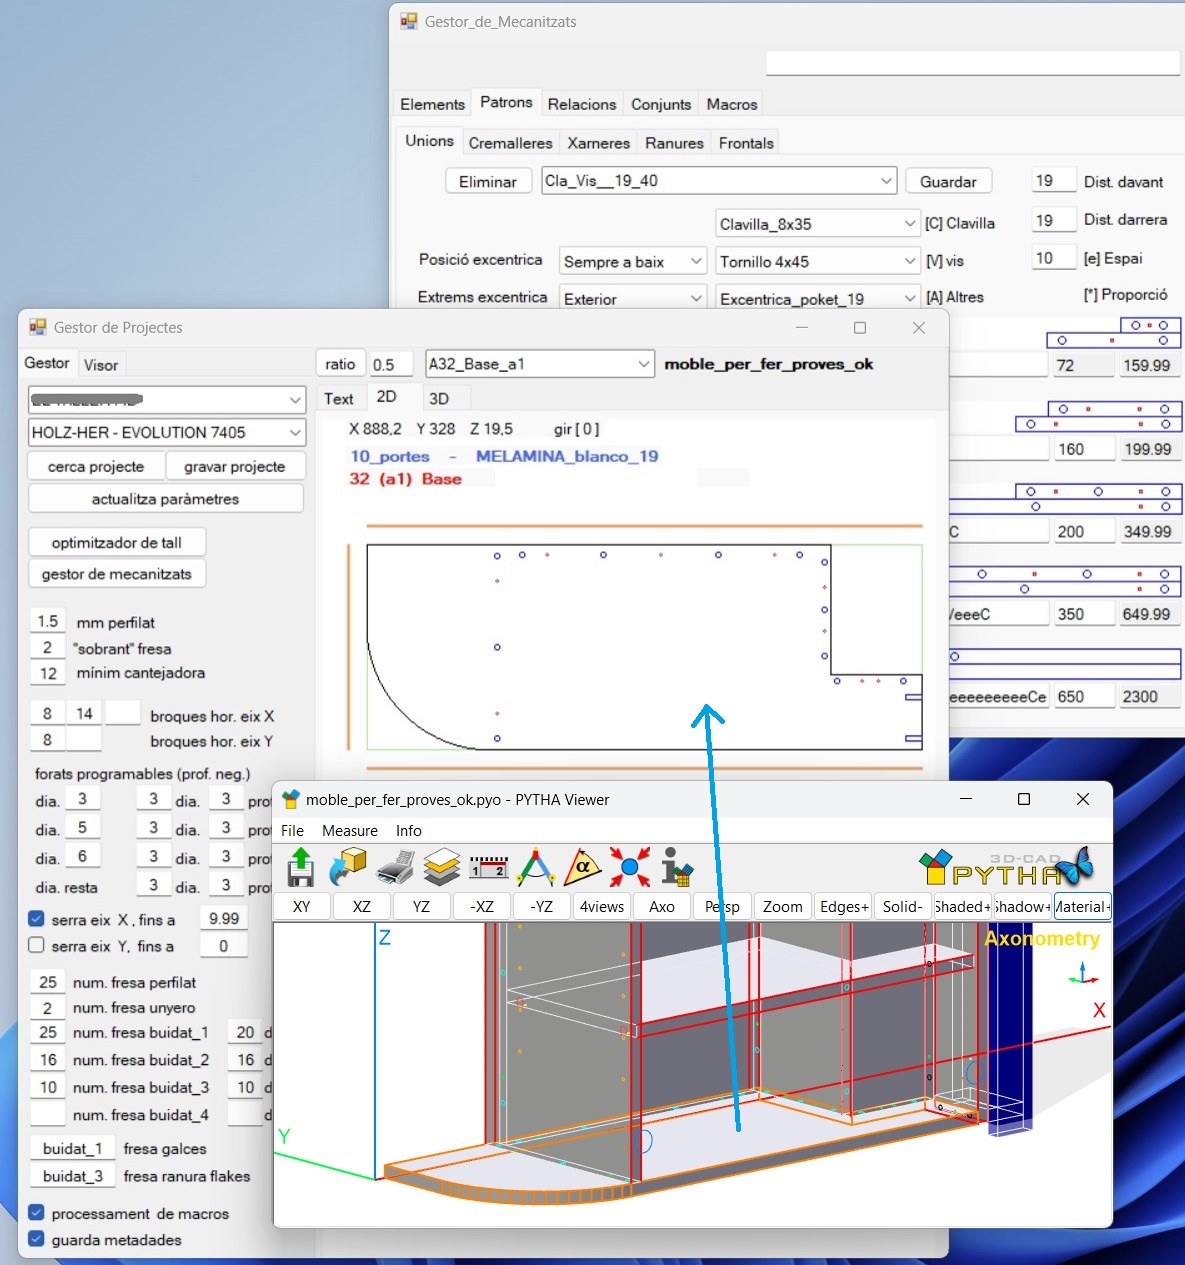Expand the HOLZ-HER - EVOLUTION 7405 dropdown

pyautogui.click(x=166, y=432)
